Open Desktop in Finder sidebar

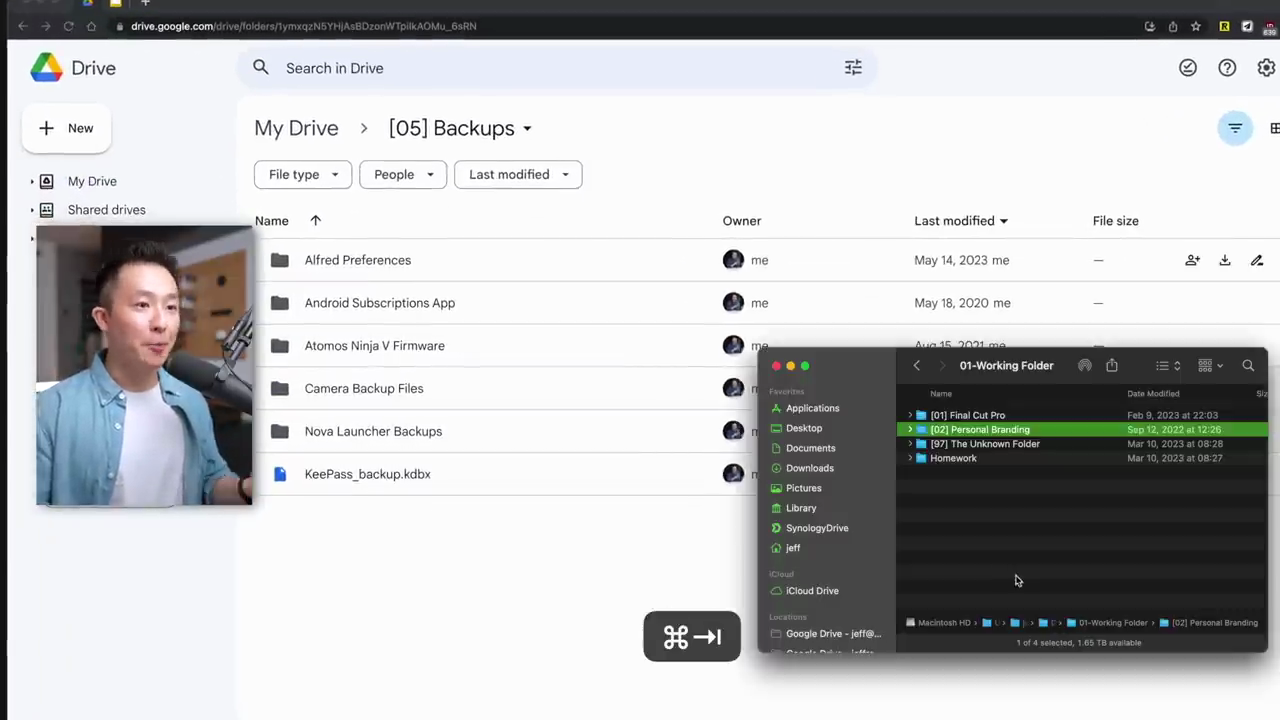click(796, 428)
